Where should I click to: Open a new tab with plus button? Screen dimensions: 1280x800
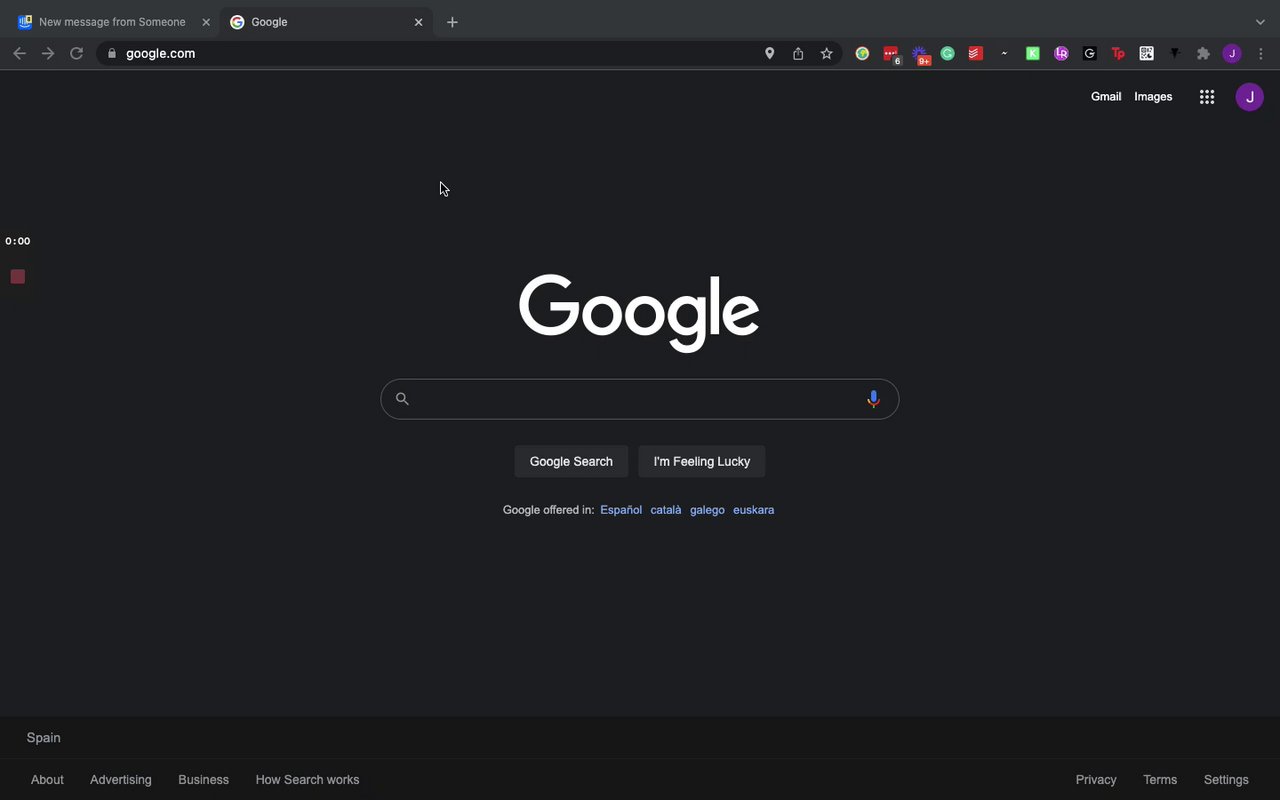click(x=452, y=22)
